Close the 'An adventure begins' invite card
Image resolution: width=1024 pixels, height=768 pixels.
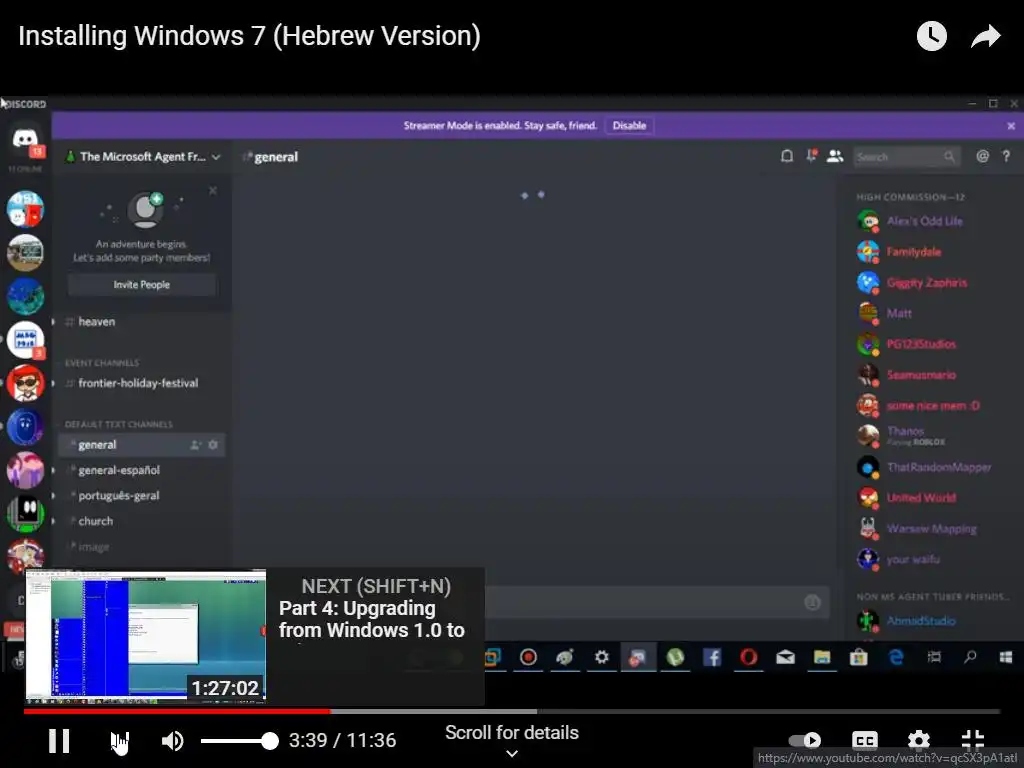pyautogui.click(x=213, y=191)
